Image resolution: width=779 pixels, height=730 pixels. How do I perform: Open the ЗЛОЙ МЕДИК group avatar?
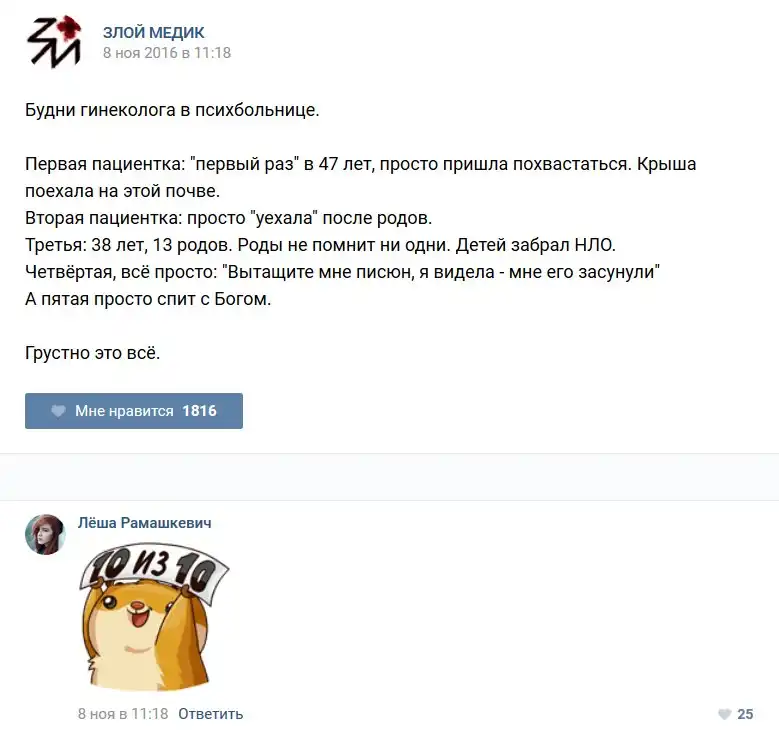54,42
